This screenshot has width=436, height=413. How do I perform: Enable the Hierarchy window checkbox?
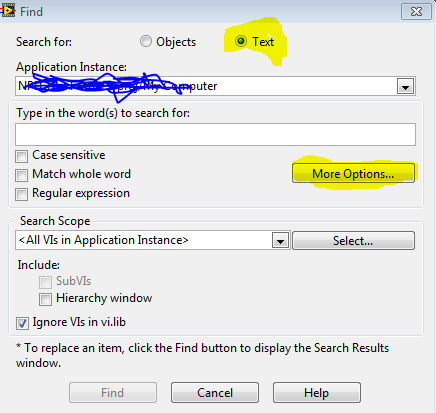(45, 299)
